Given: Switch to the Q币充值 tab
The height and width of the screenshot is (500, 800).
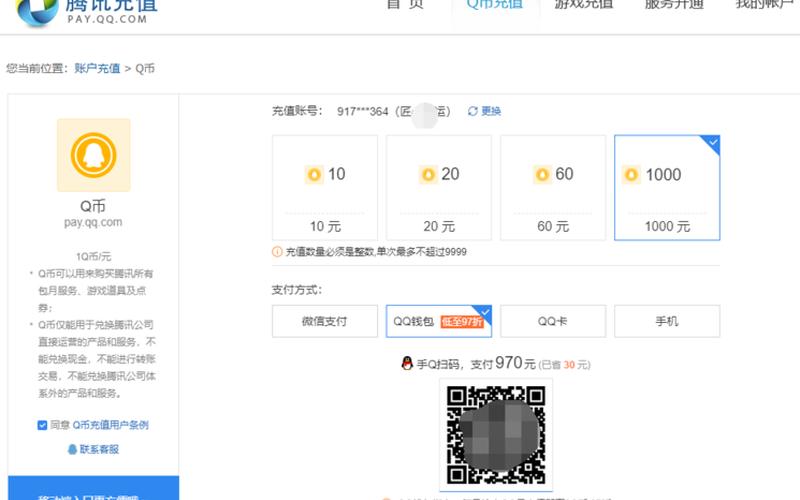Looking at the screenshot, I should click(494, 4).
